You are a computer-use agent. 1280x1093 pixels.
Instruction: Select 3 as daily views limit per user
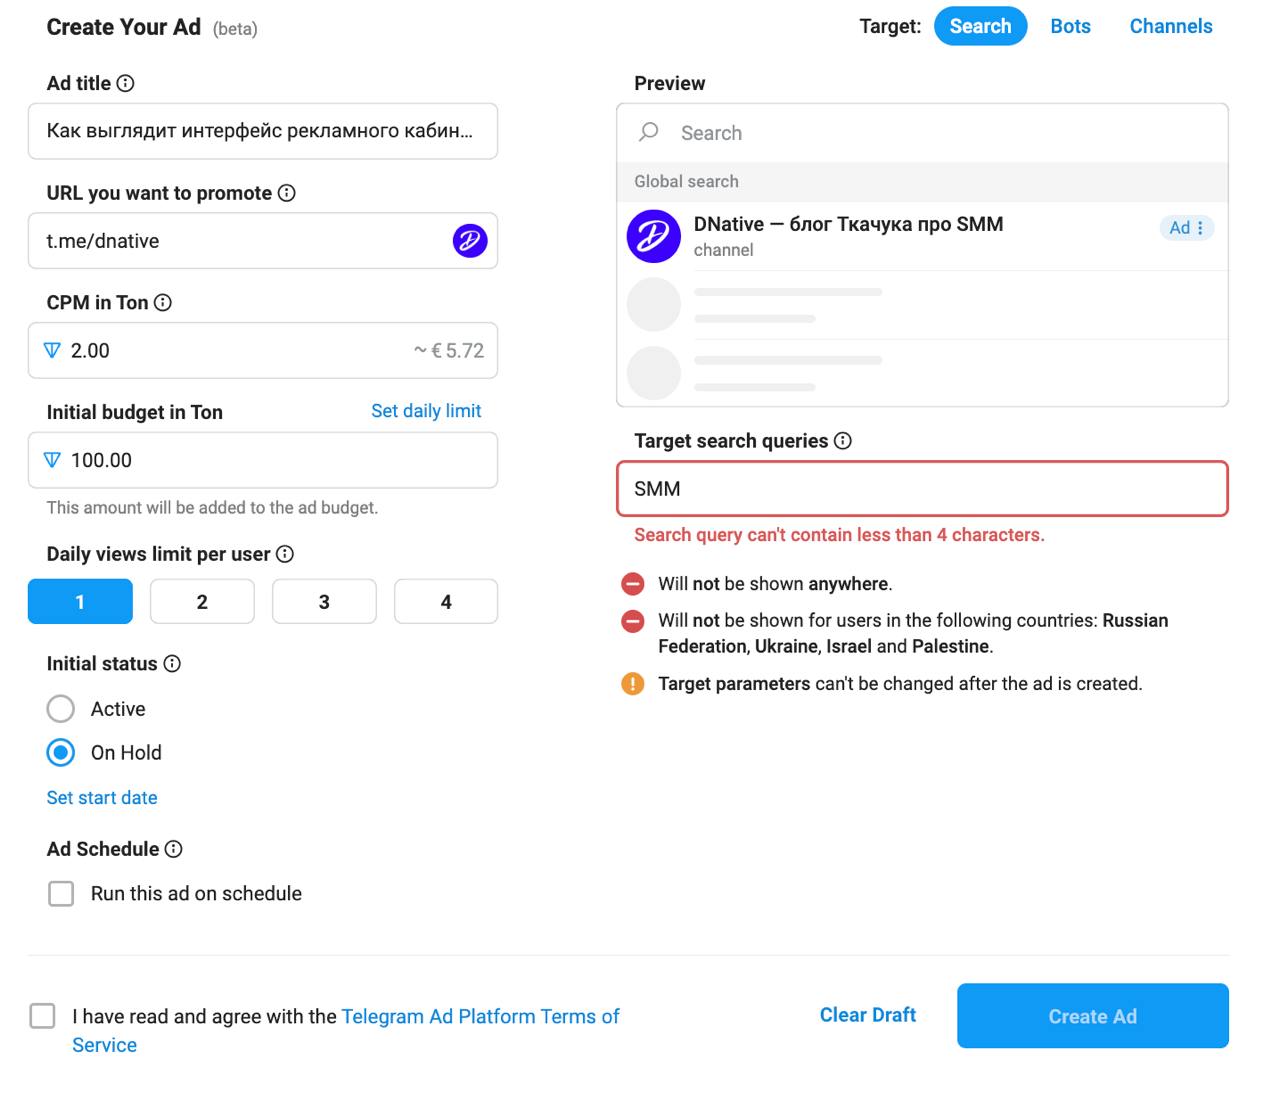coord(324,601)
